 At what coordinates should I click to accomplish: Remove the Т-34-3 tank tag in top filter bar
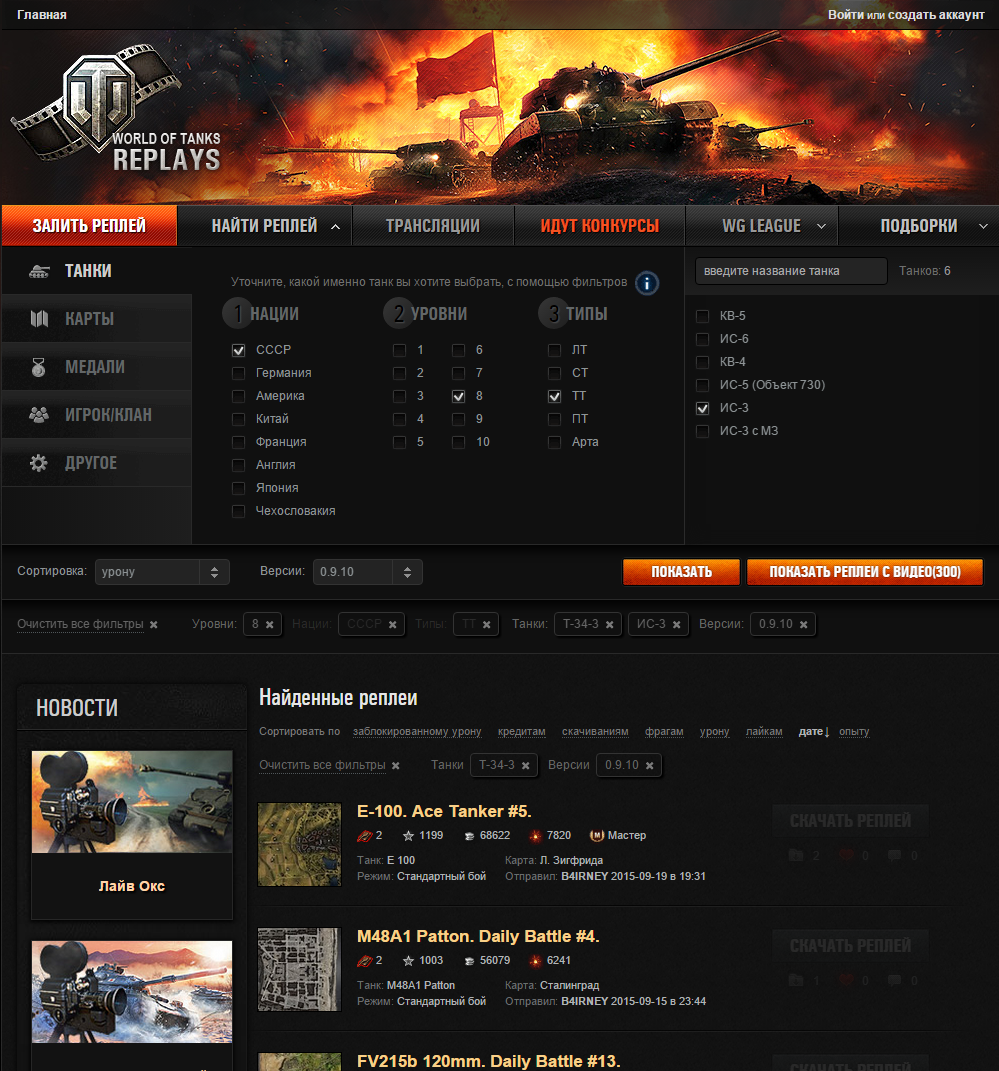609,624
